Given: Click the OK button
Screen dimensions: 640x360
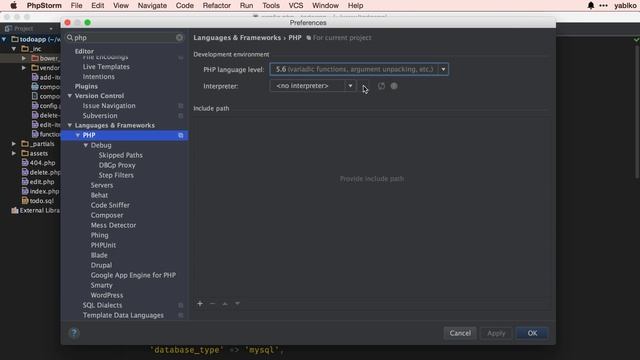Looking at the screenshot, I should (532, 333).
